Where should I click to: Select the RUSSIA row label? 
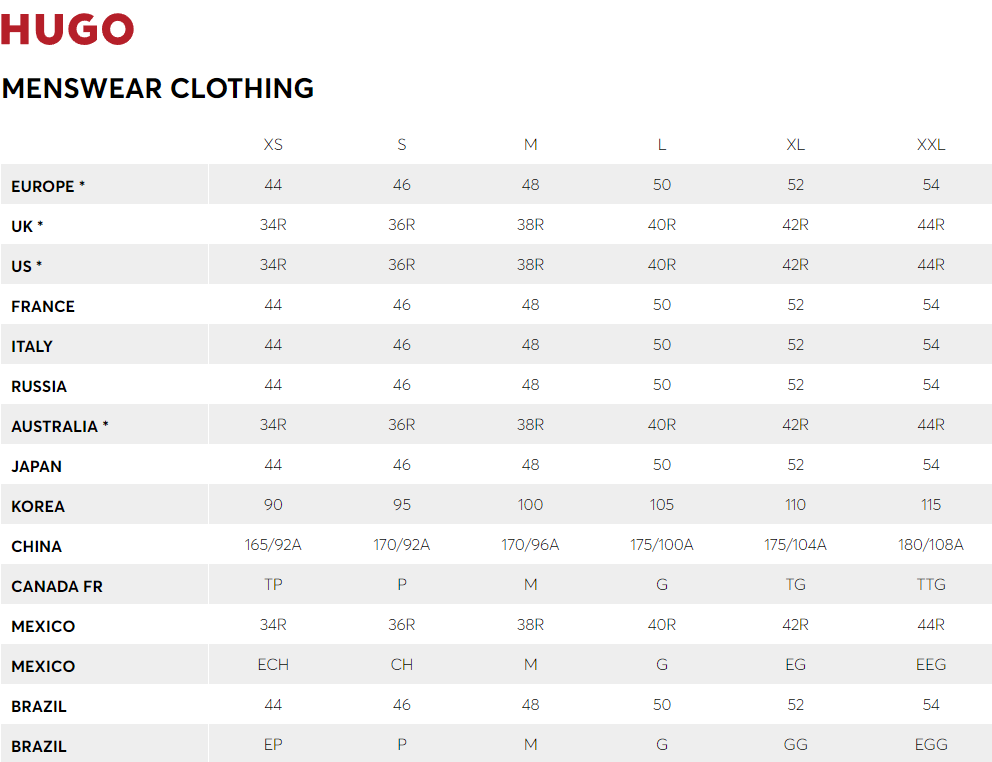[39, 386]
